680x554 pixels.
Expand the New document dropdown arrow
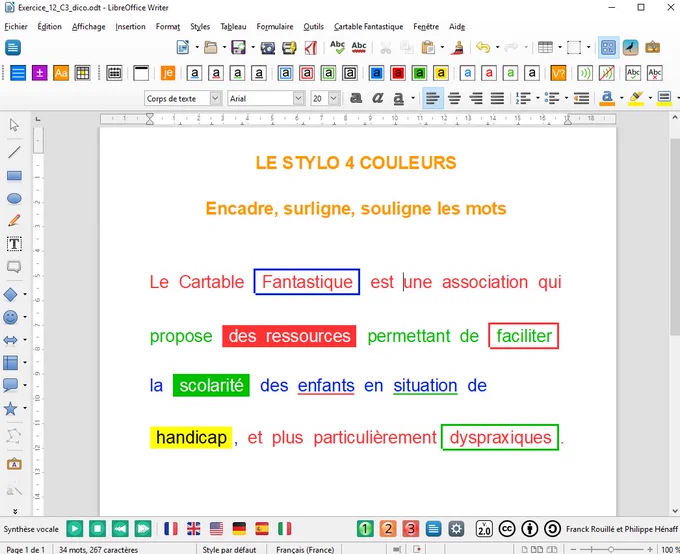click(196, 47)
